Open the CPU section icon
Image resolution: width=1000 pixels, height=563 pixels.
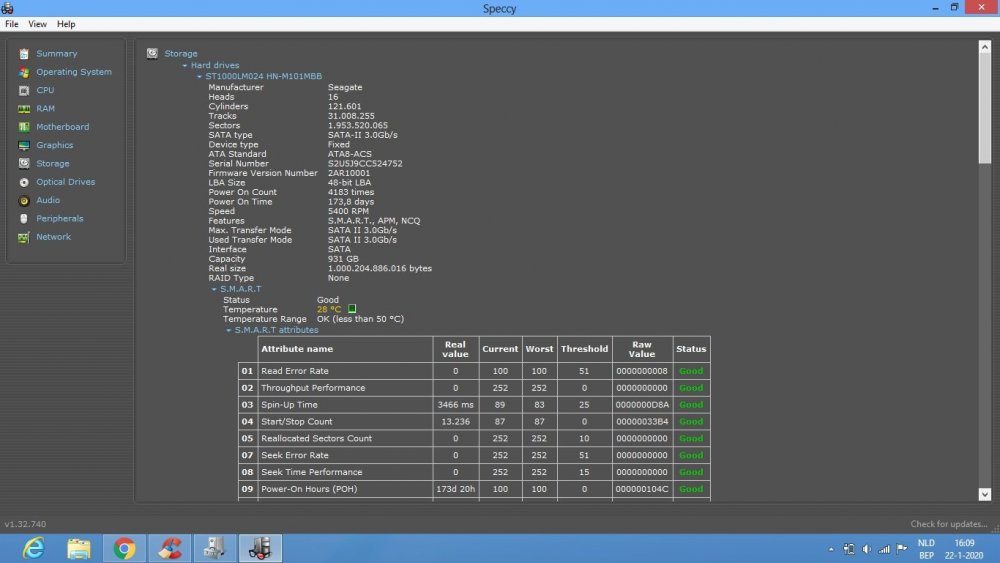tap(24, 91)
